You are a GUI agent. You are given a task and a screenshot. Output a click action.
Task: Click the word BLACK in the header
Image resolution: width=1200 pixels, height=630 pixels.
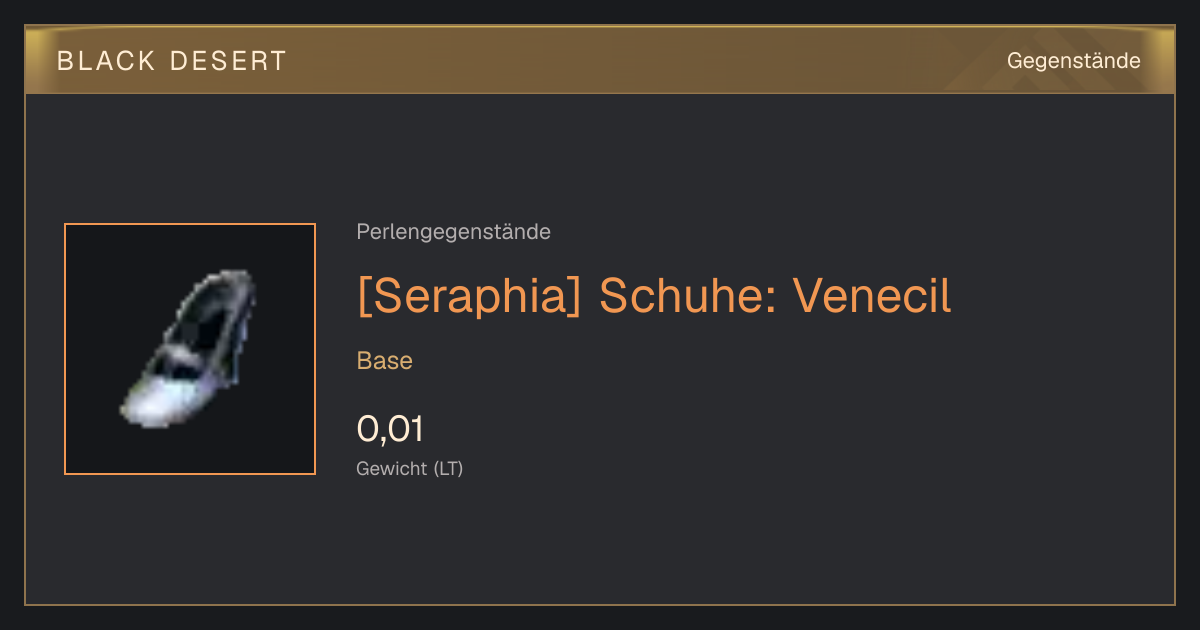(106, 61)
